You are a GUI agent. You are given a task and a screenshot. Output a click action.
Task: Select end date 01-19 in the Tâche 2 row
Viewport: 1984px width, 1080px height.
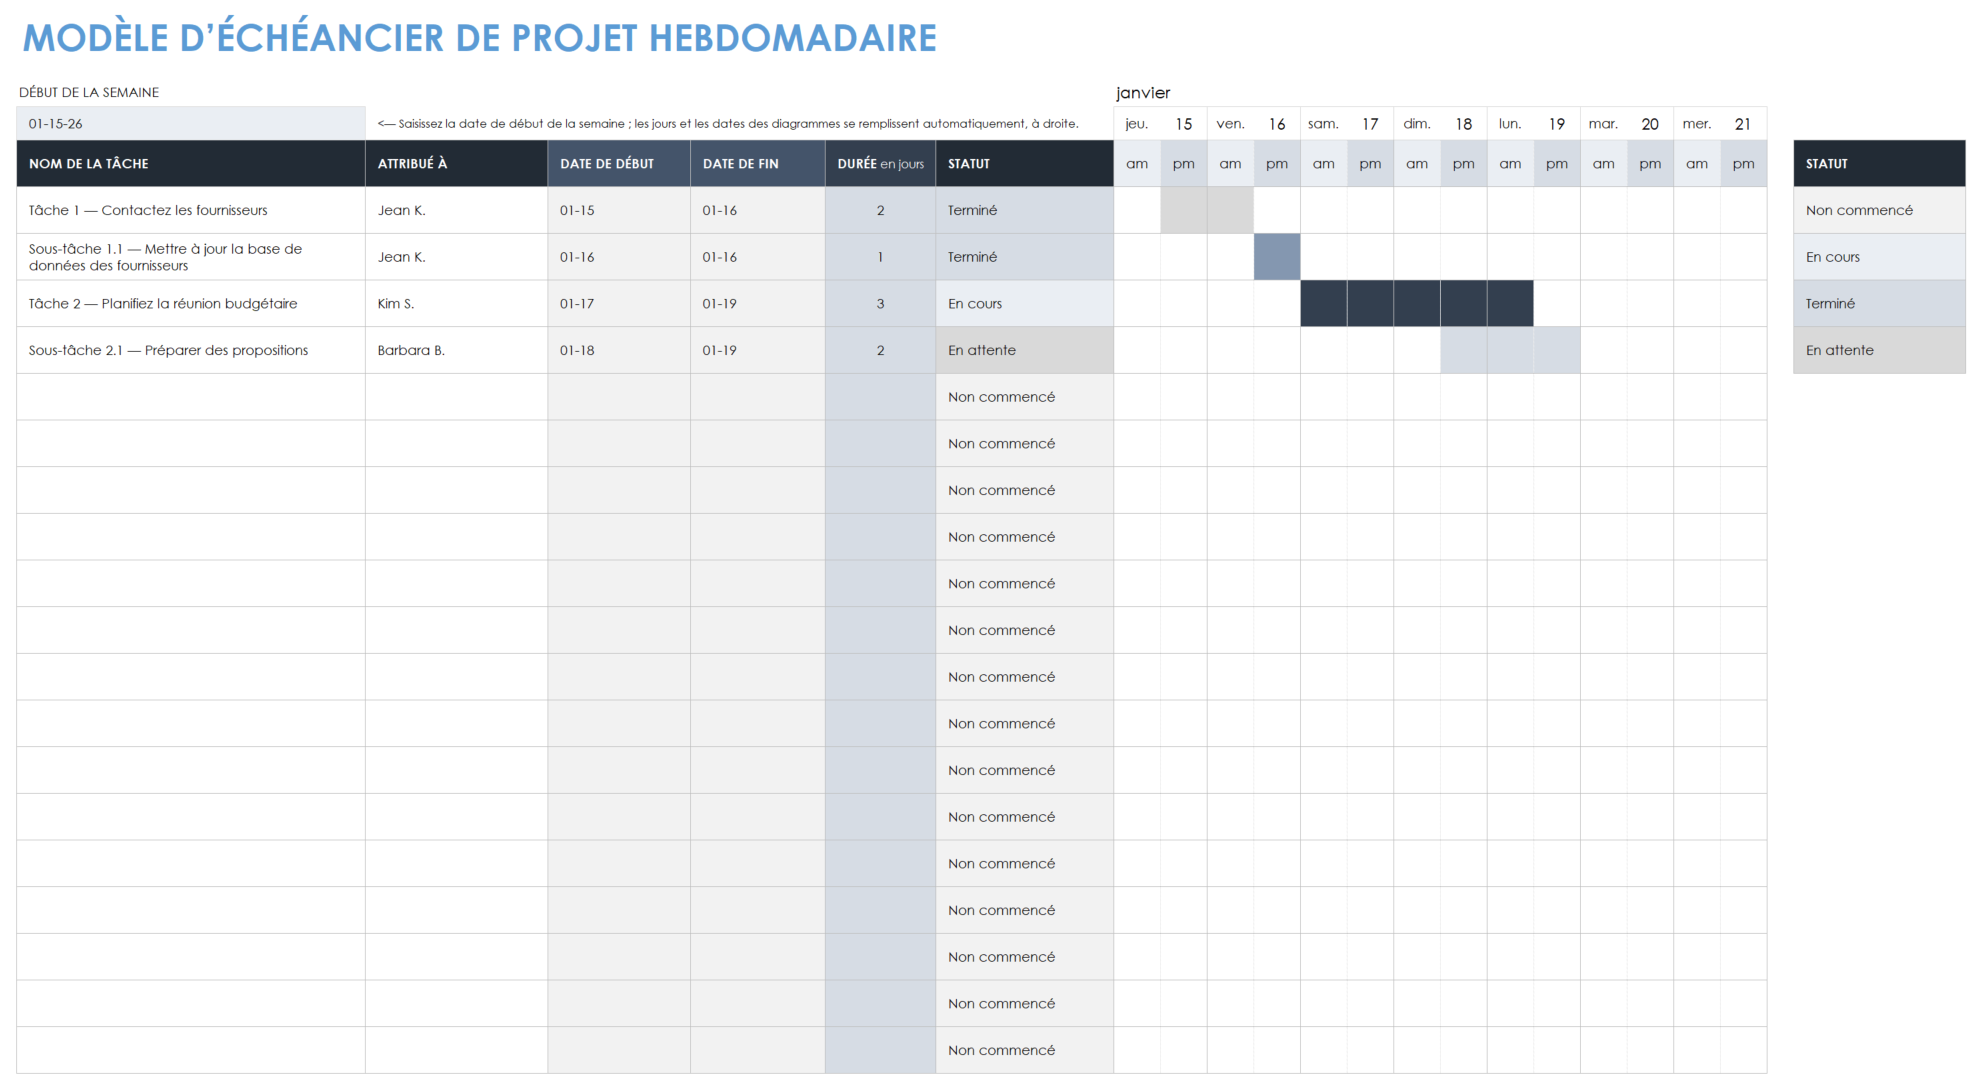758,304
